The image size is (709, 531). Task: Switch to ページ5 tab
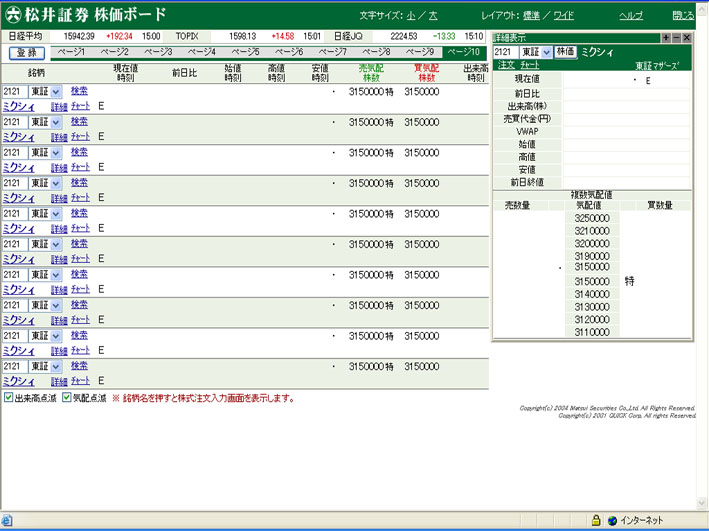tap(246, 52)
